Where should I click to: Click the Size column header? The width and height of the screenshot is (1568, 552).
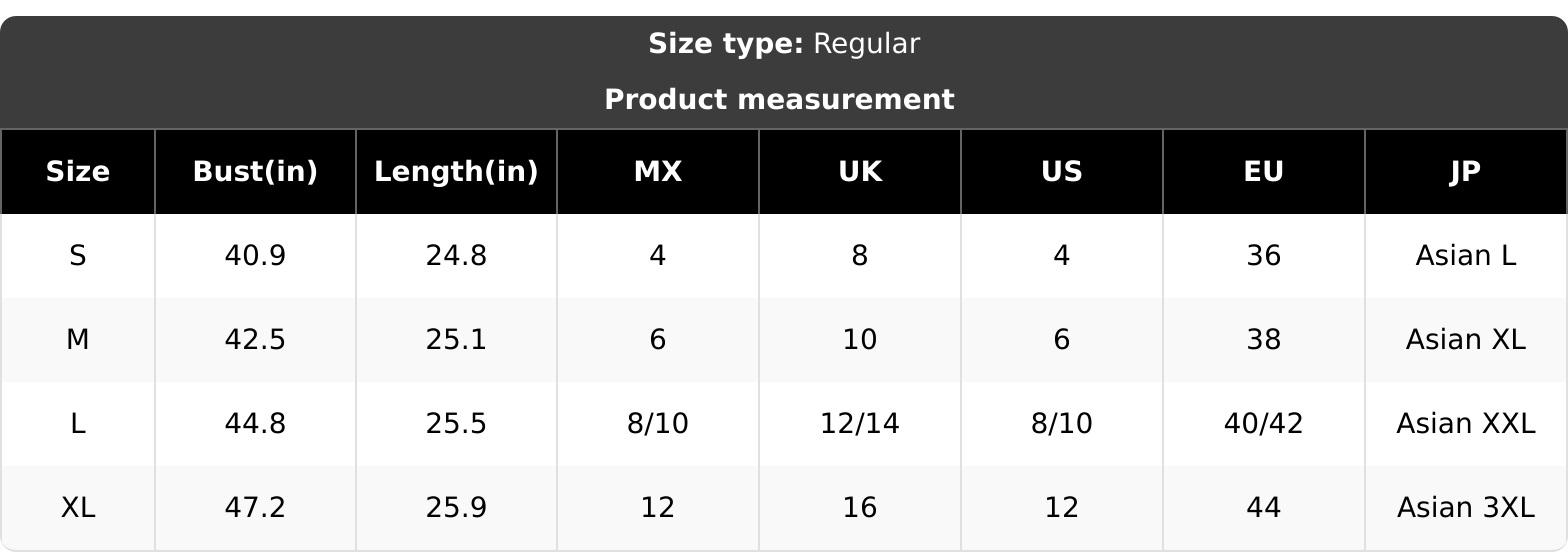(77, 172)
